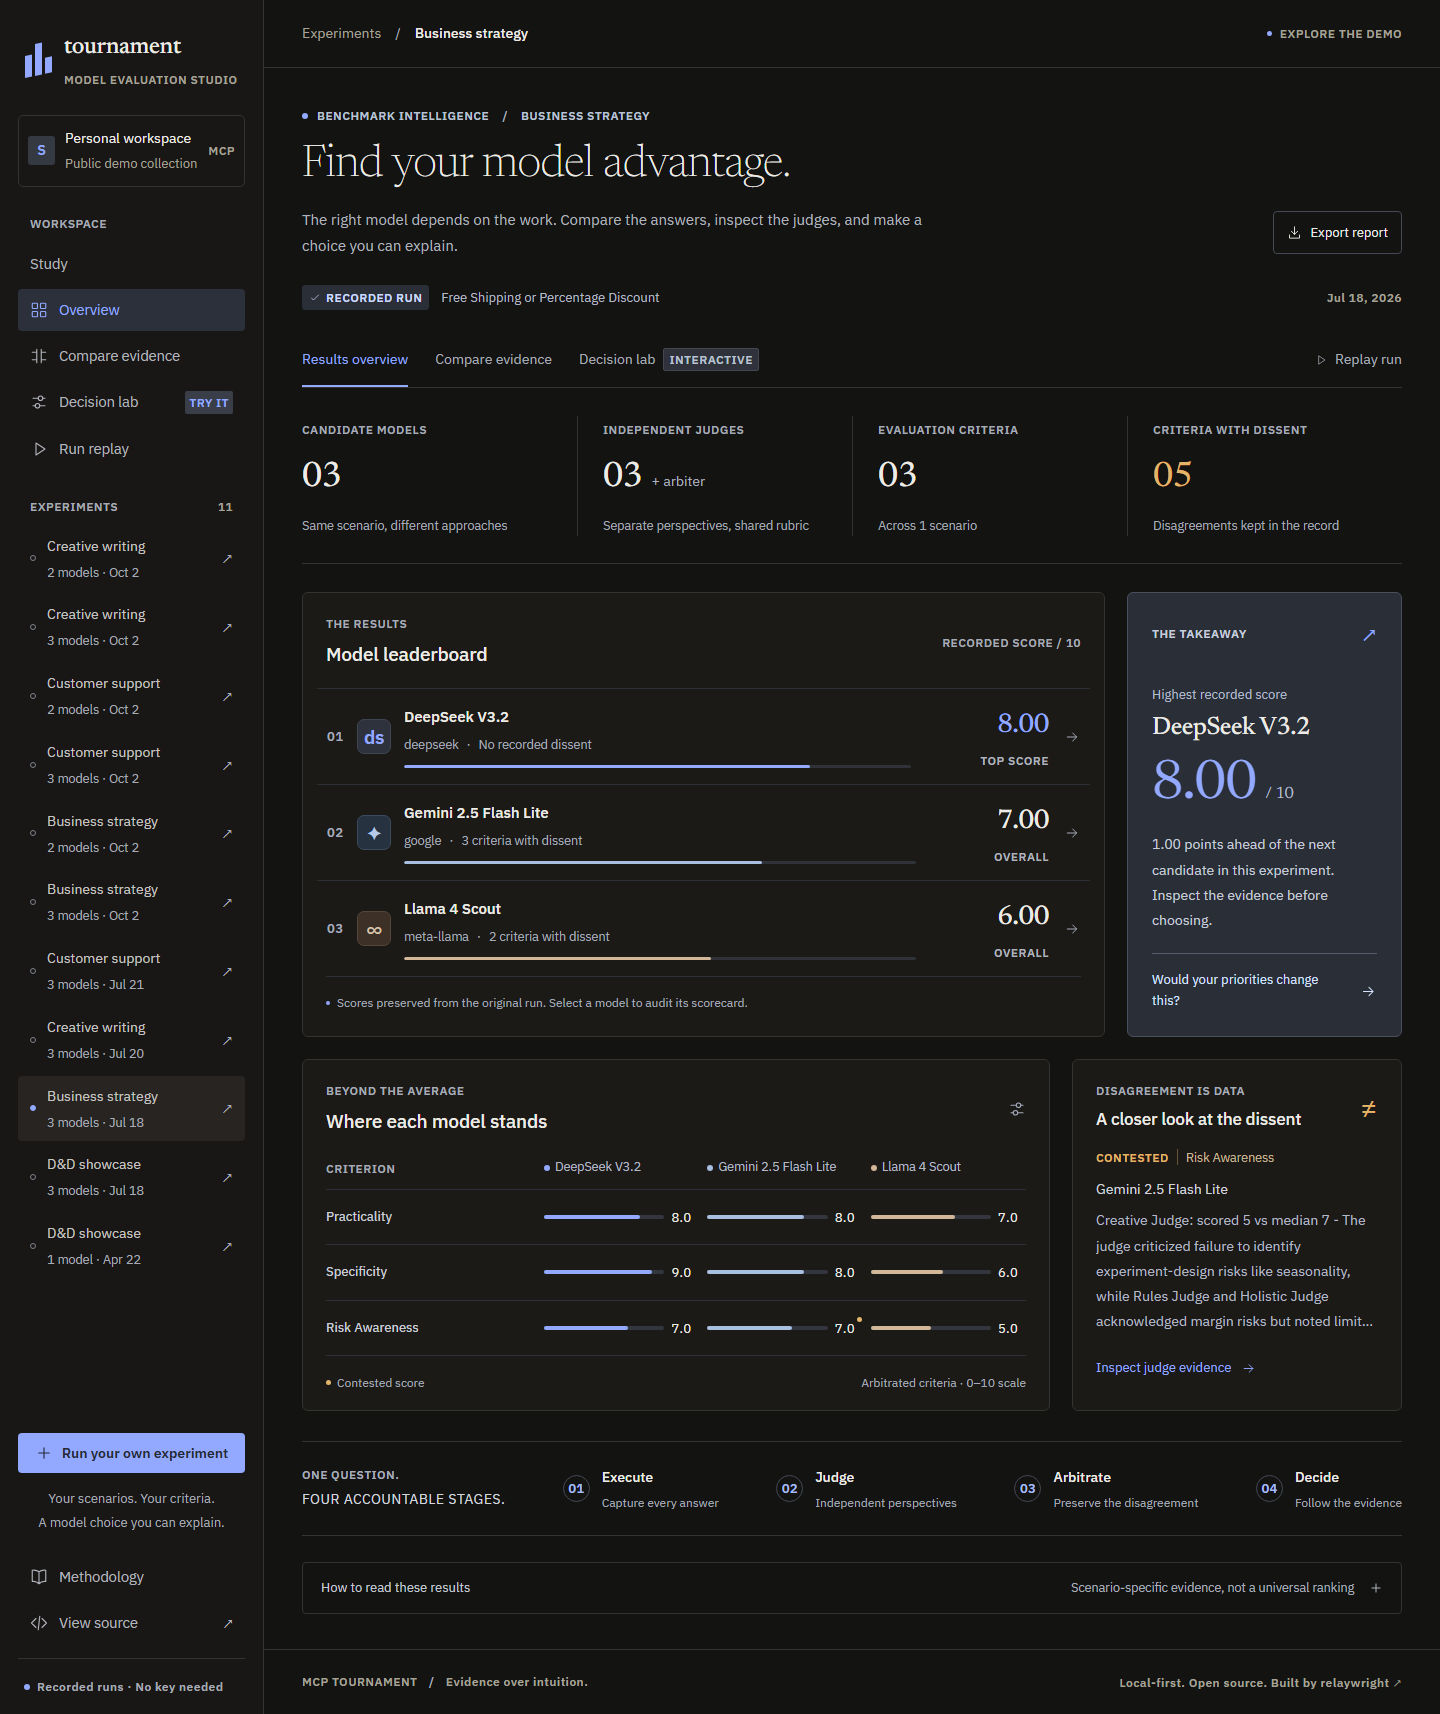This screenshot has height=1714, width=1440.
Task: Open the DeepSeek V3.2 row arrow
Action: (x=1072, y=737)
